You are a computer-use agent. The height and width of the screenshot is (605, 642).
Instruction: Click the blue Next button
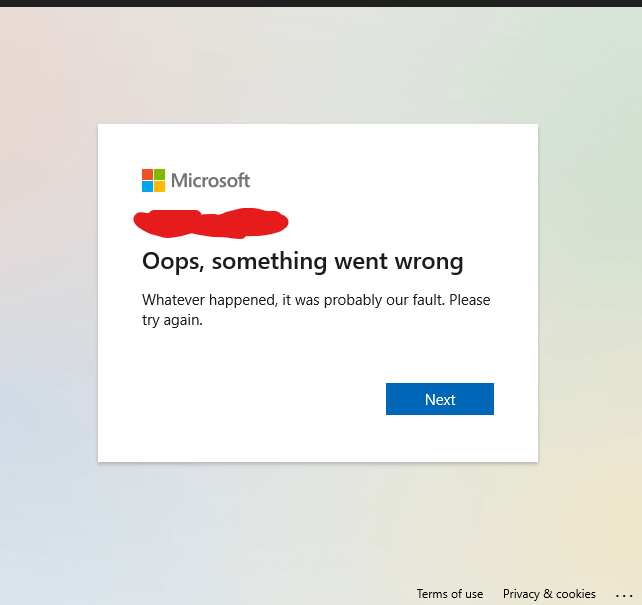[x=440, y=399]
